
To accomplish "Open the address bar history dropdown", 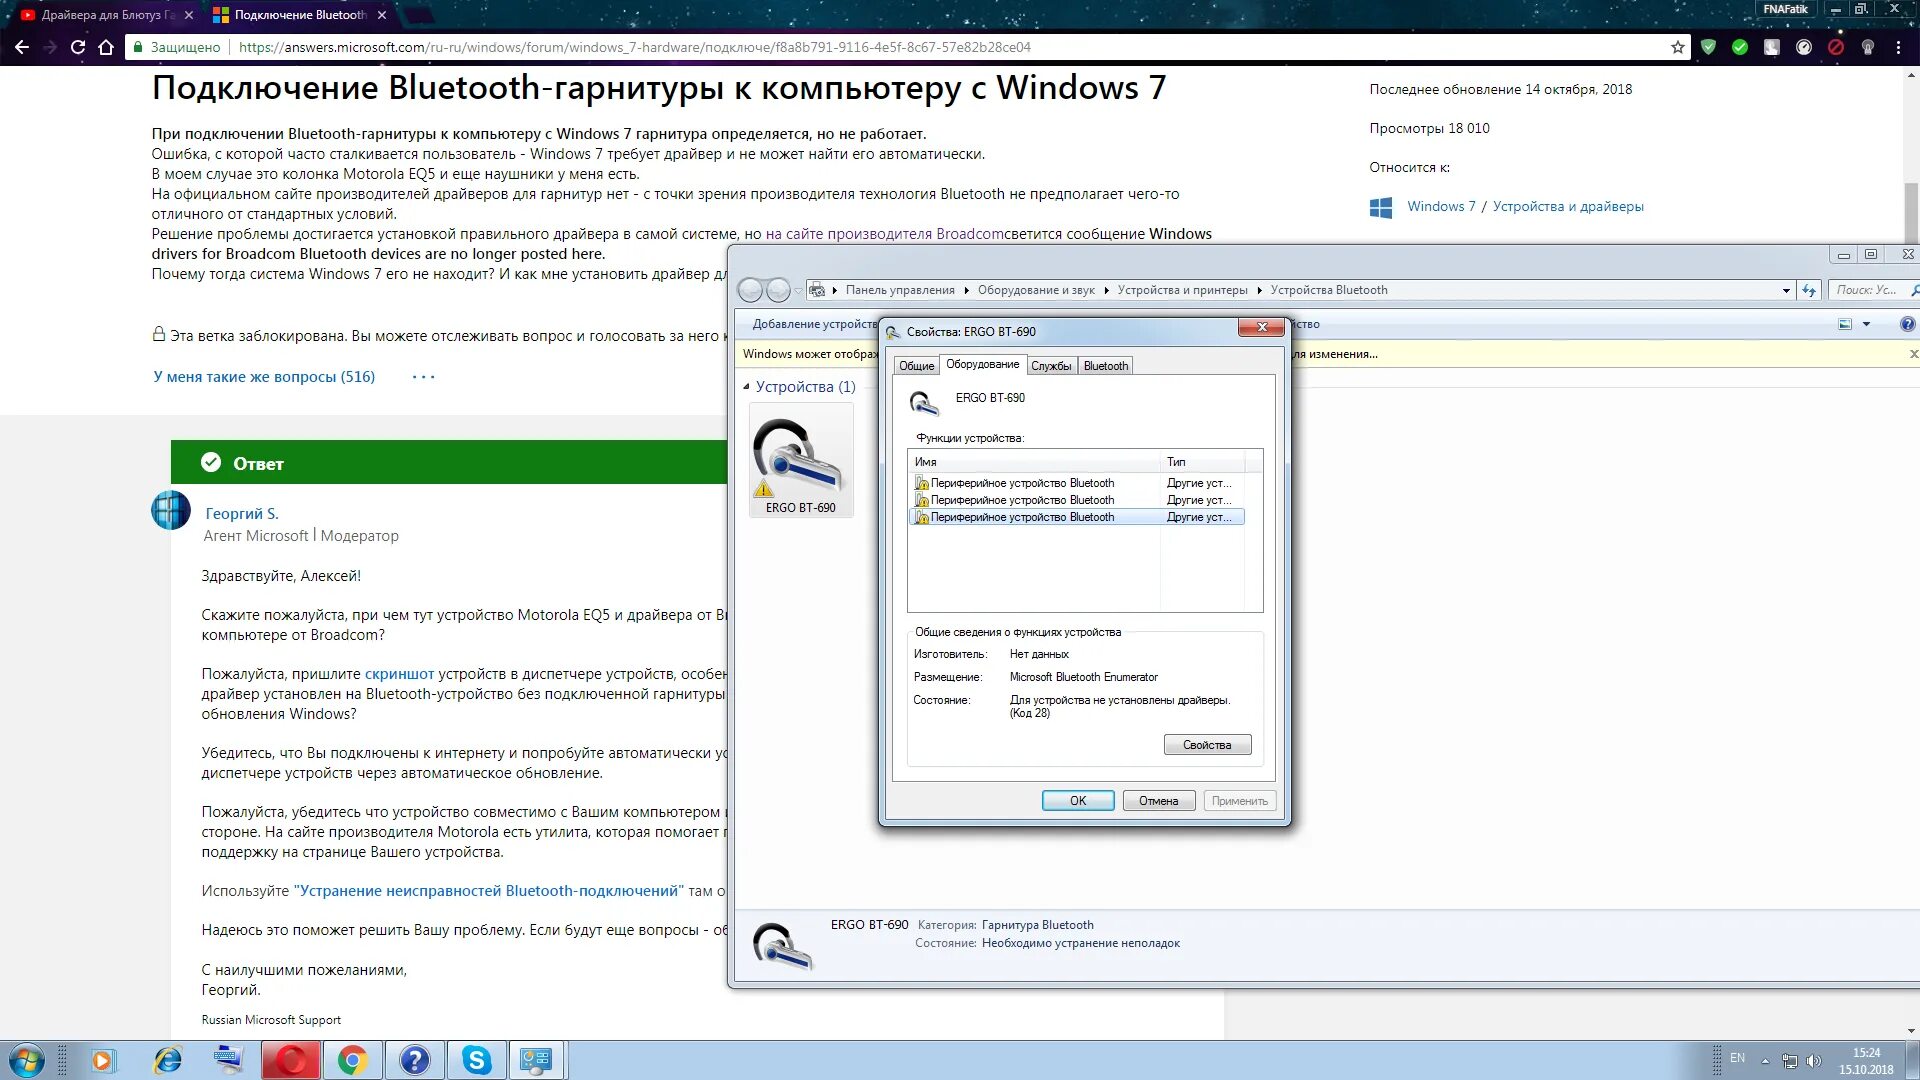I will (x=1786, y=291).
